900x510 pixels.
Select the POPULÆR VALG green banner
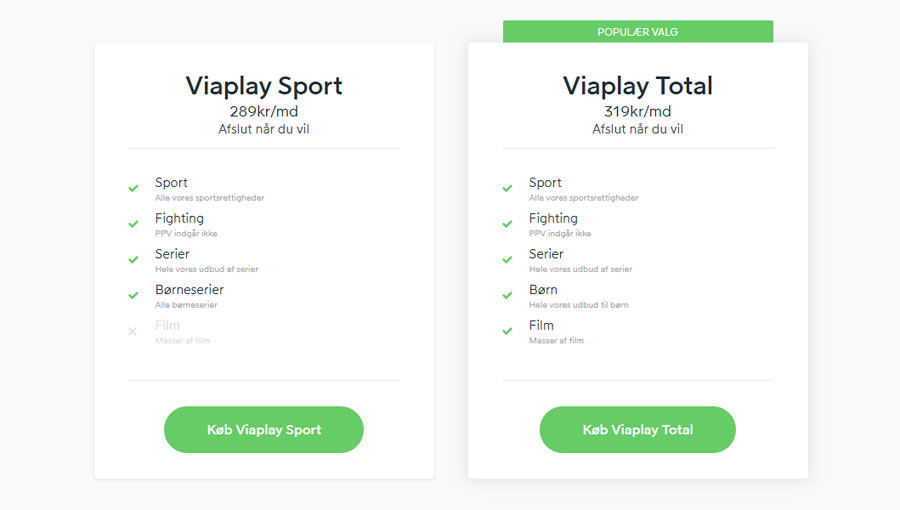point(638,32)
